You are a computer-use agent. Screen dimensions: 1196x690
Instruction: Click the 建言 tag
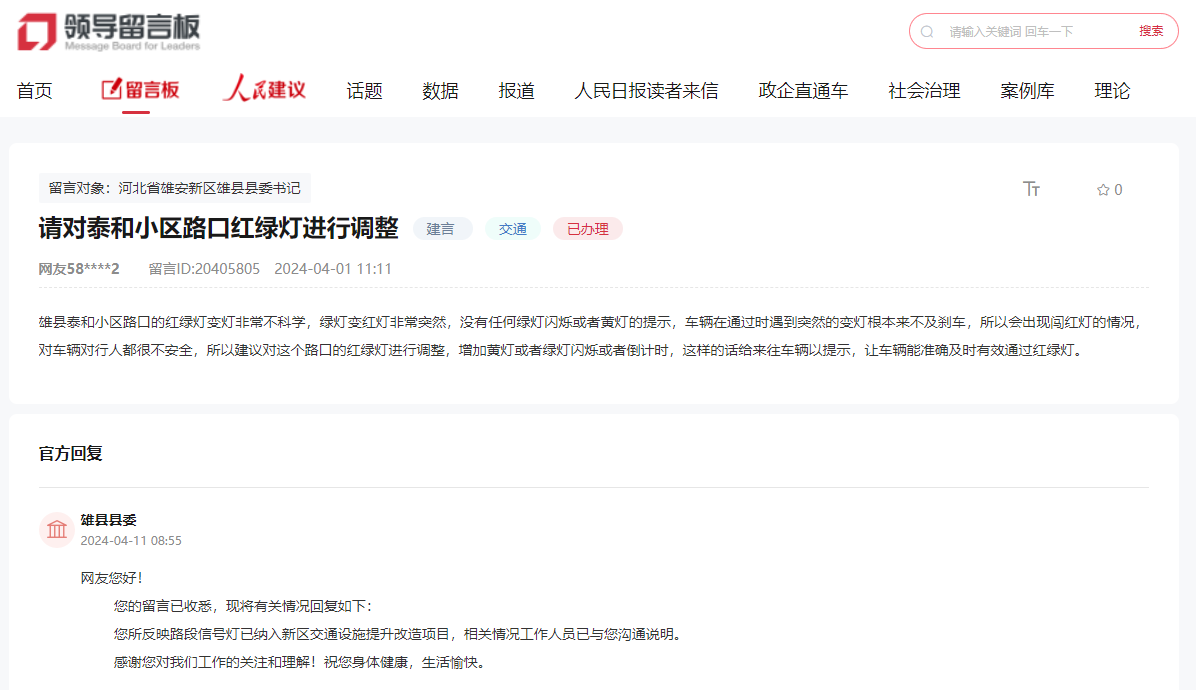(x=442, y=229)
